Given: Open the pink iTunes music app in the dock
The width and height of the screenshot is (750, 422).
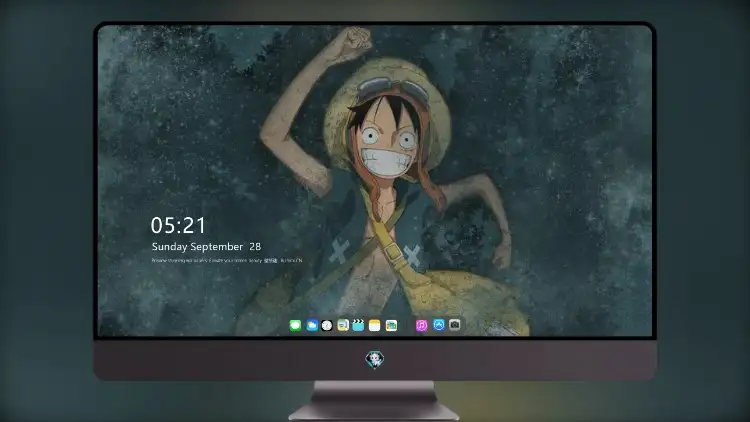Looking at the screenshot, I should click(x=421, y=325).
